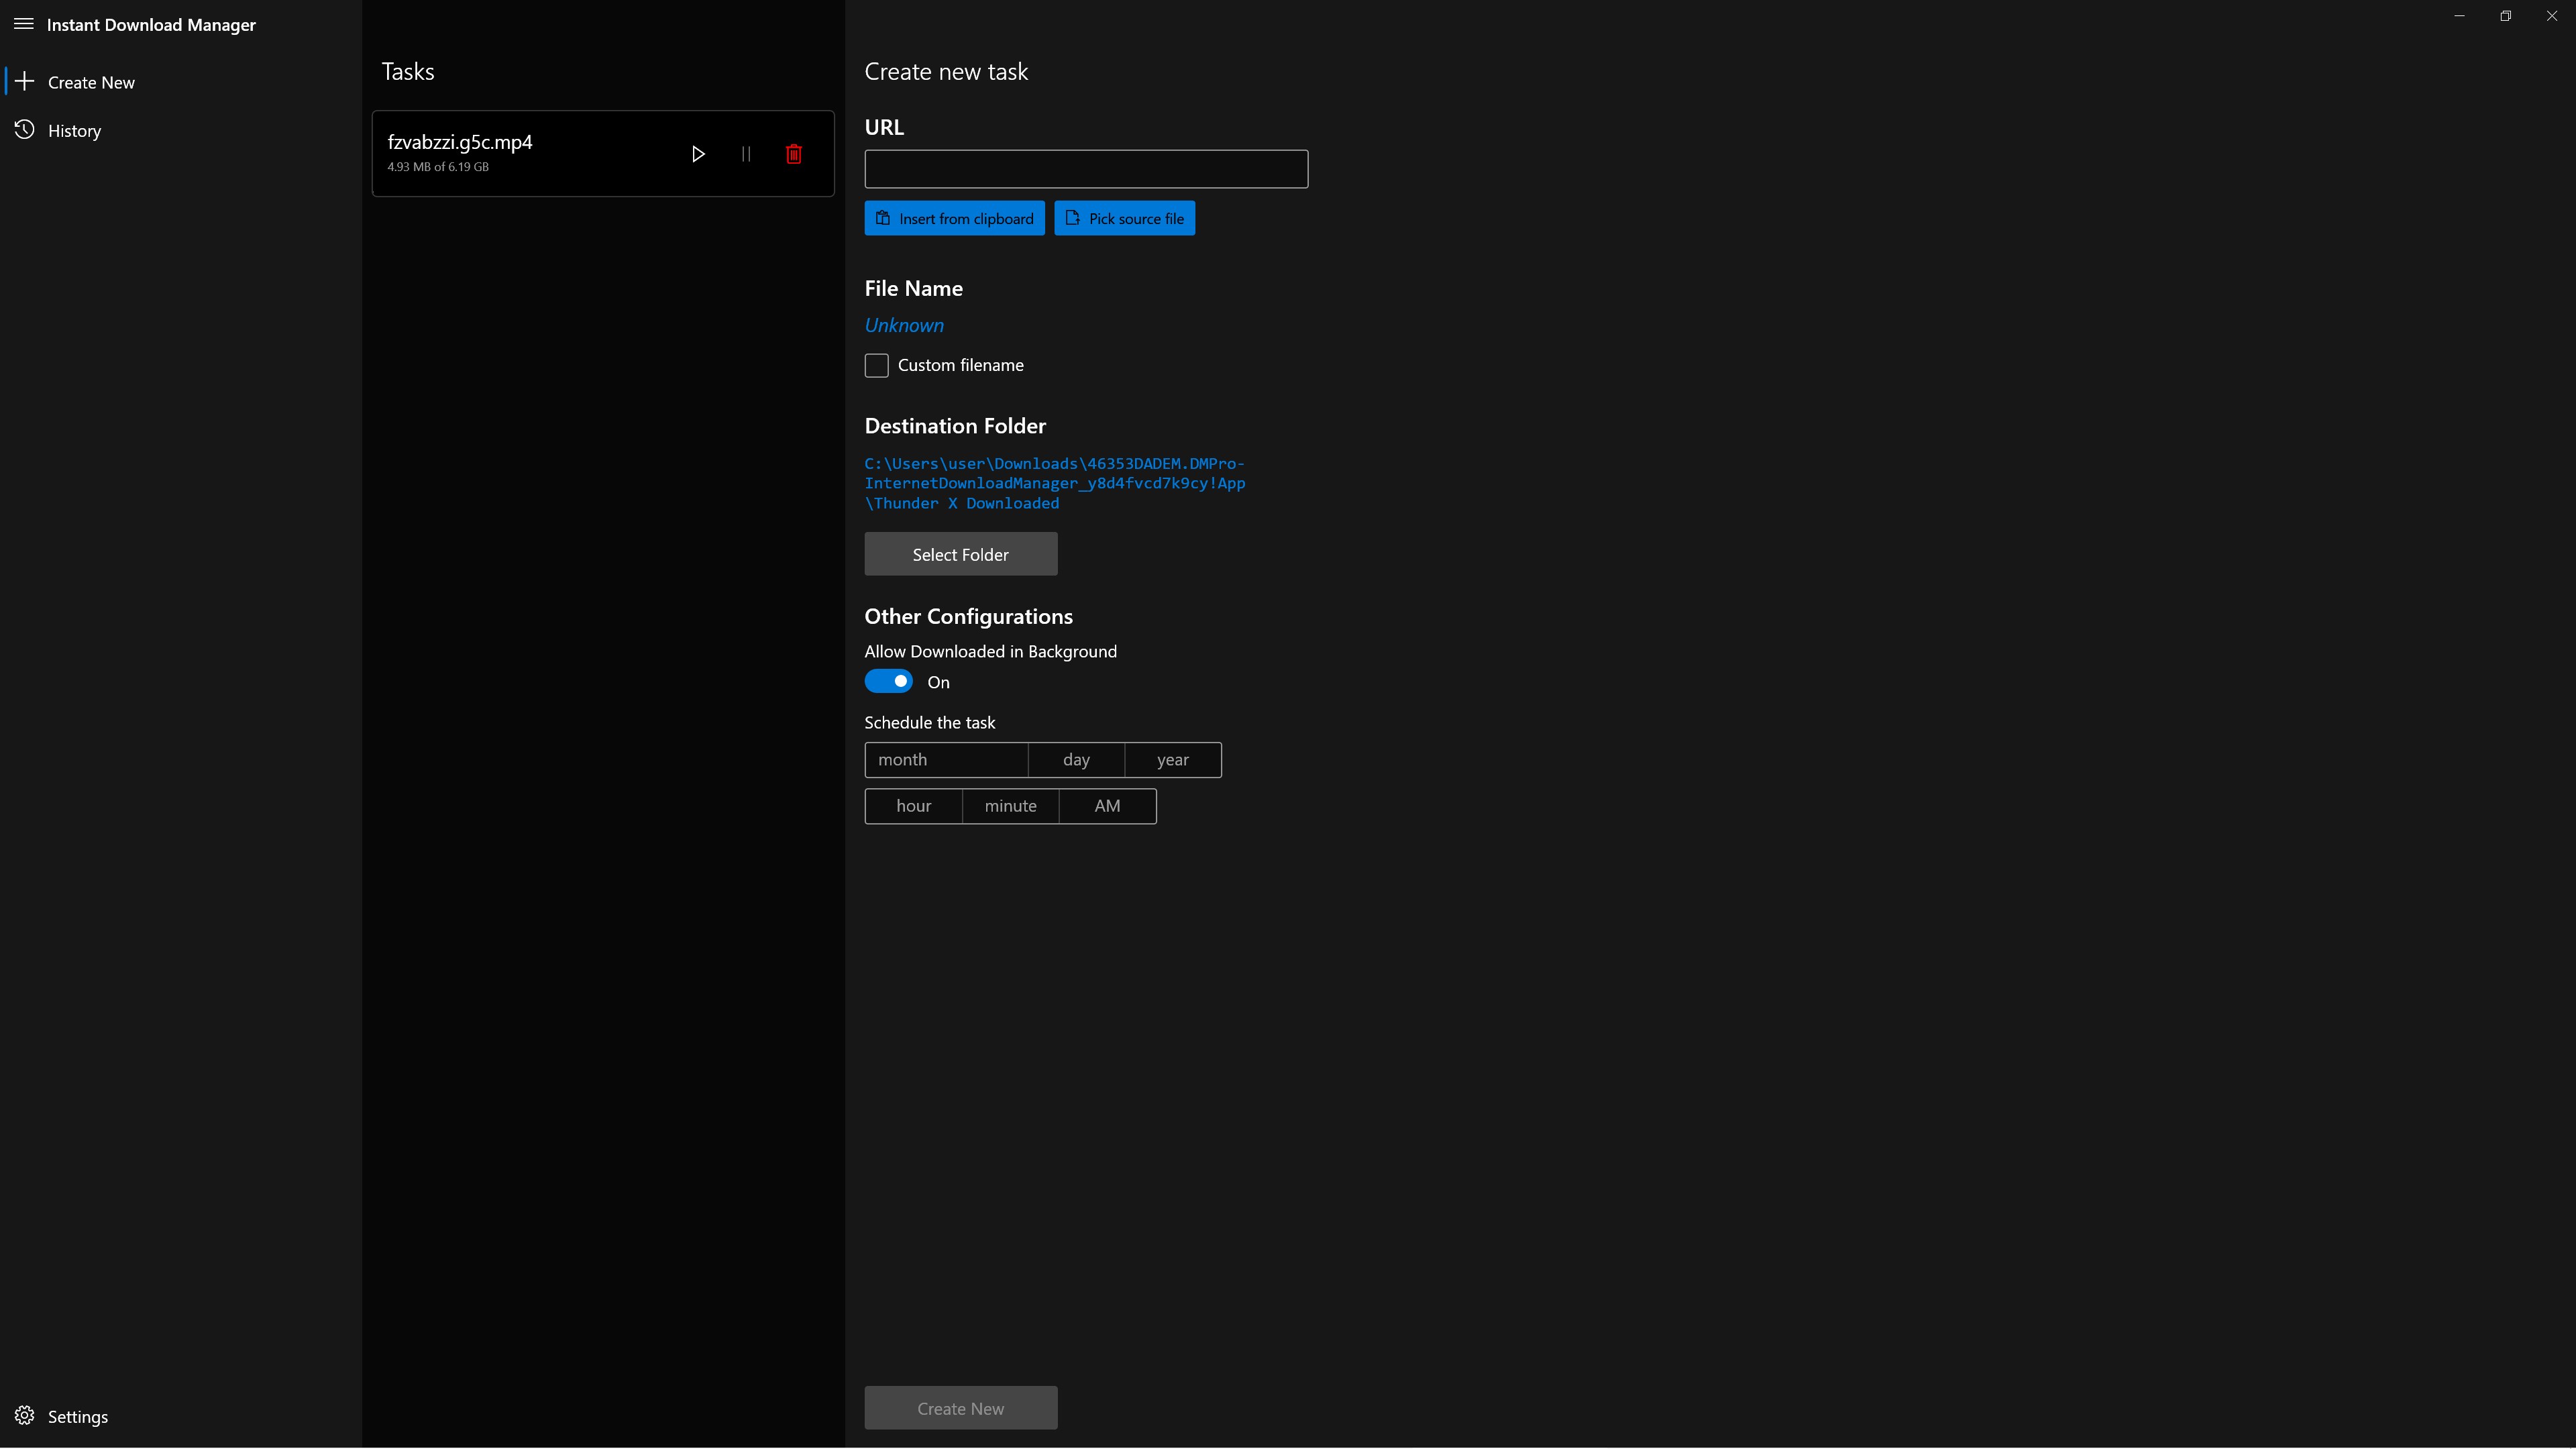Viewport: 2576px width, 1449px height.
Task: Delete the fzvabzzi.g5c.mp4 task
Action: [x=794, y=154]
